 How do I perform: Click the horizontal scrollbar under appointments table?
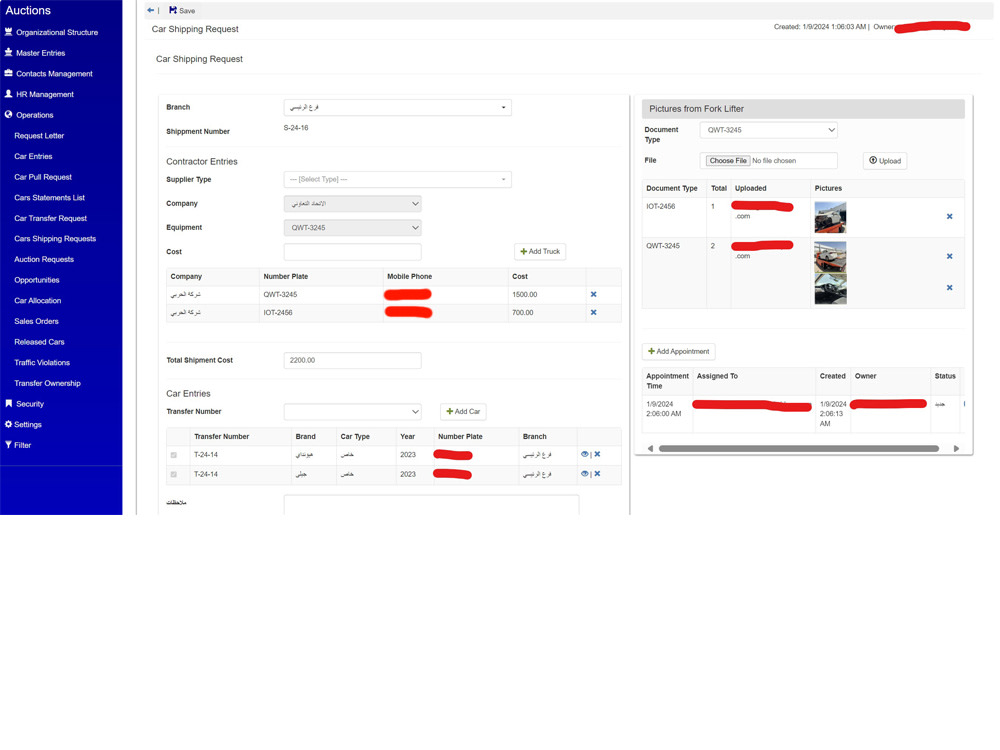click(x=798, y=449)
